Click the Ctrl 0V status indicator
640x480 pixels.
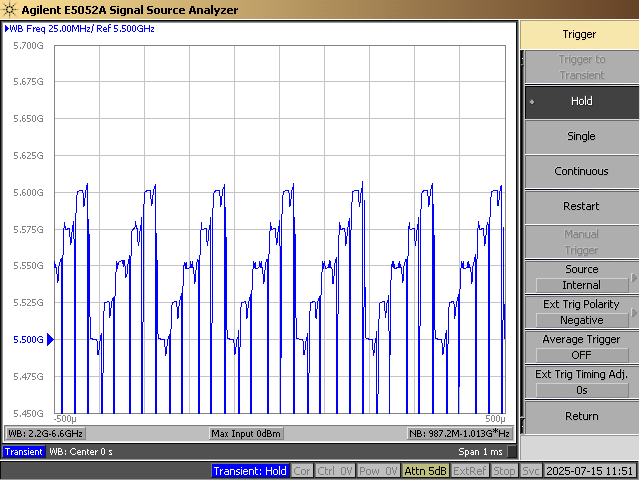tap(335, 471)
